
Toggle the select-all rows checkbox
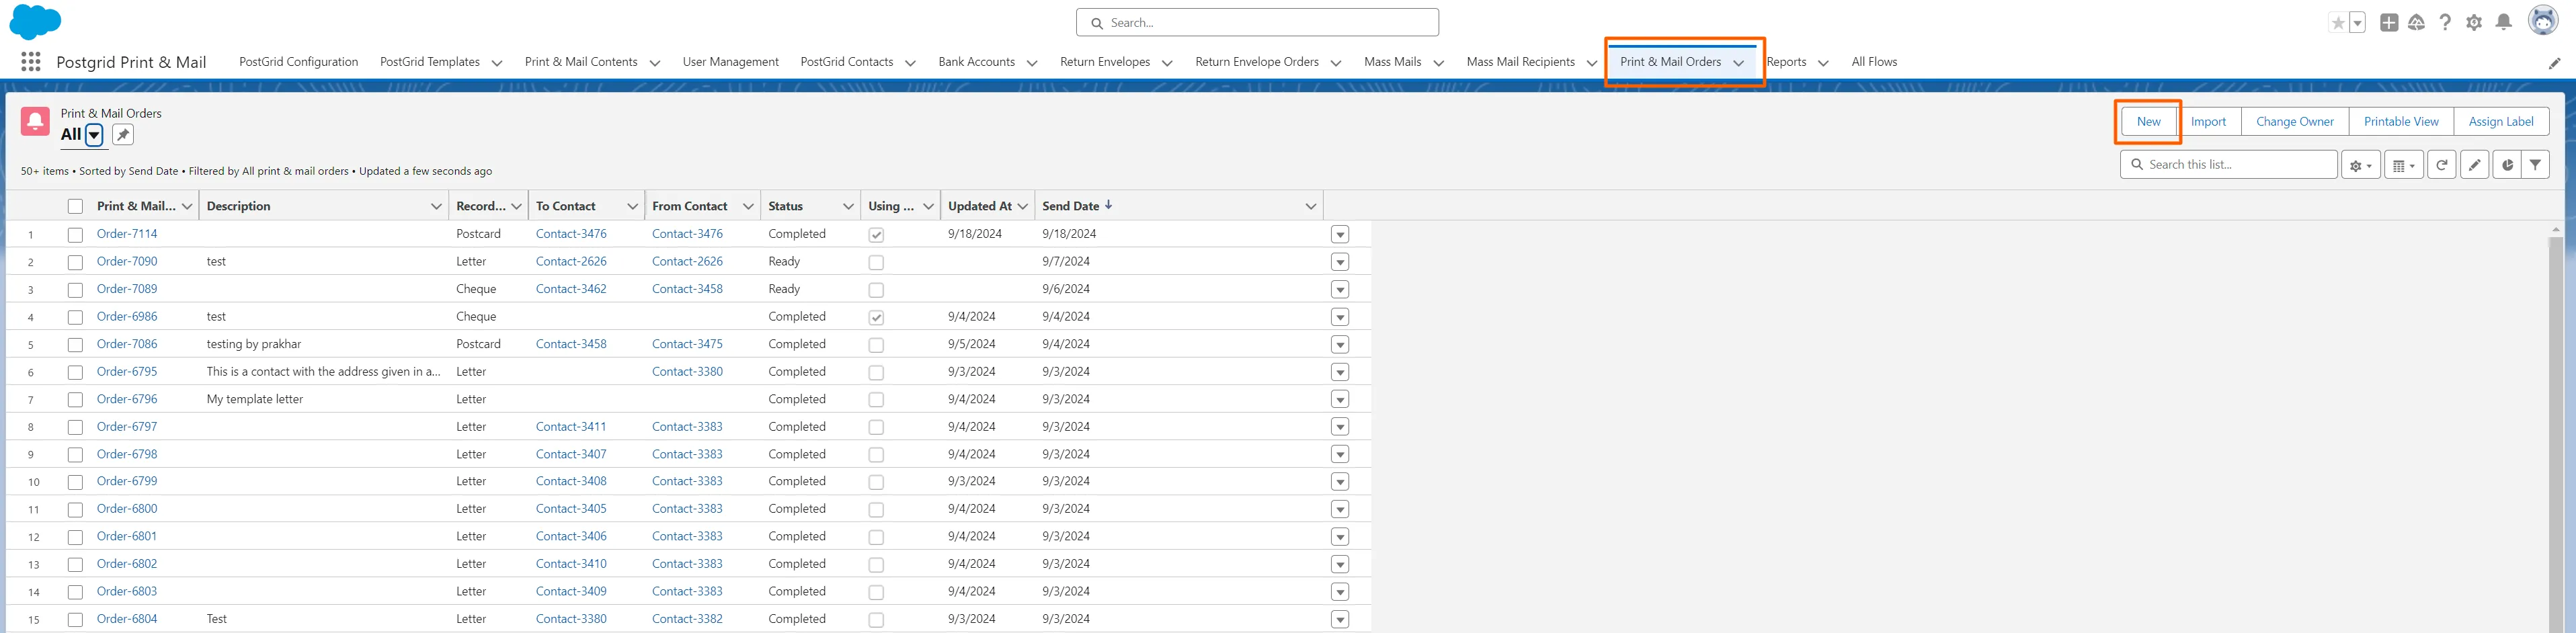(75, 207)
